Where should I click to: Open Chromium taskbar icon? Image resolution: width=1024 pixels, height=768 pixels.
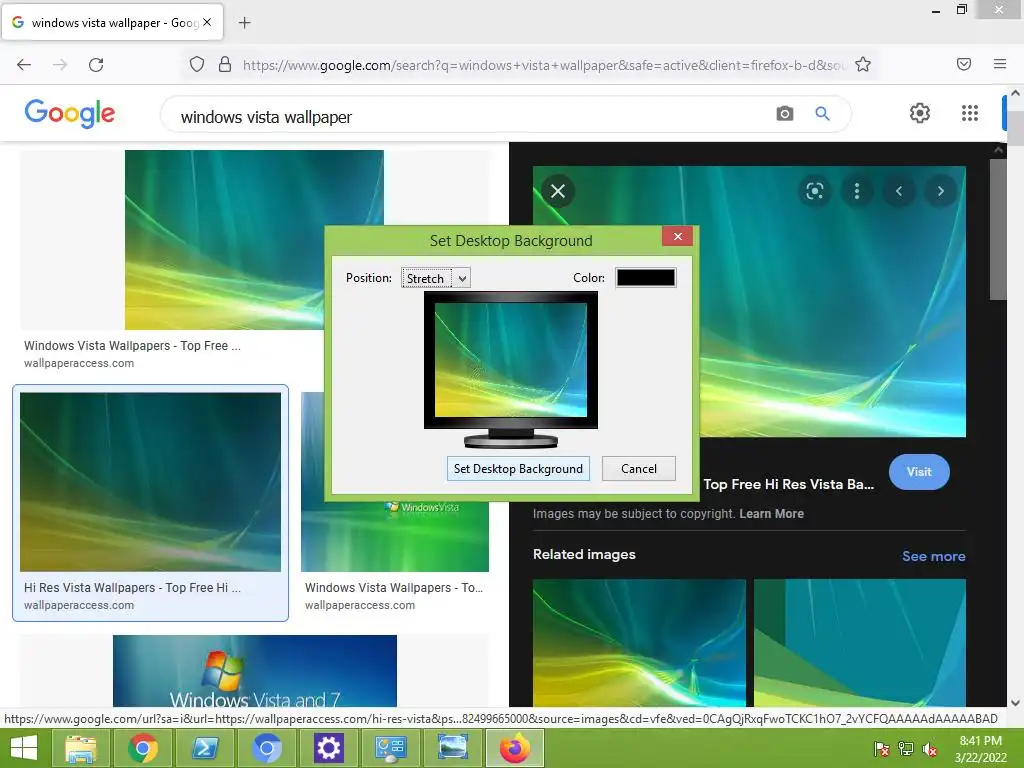click(x=266, y=748)
